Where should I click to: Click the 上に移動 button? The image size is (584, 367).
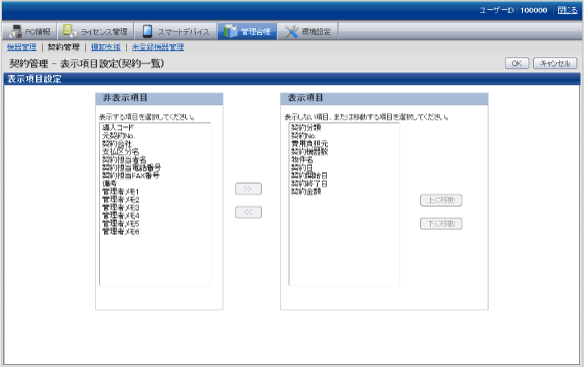tap(441, 200)
